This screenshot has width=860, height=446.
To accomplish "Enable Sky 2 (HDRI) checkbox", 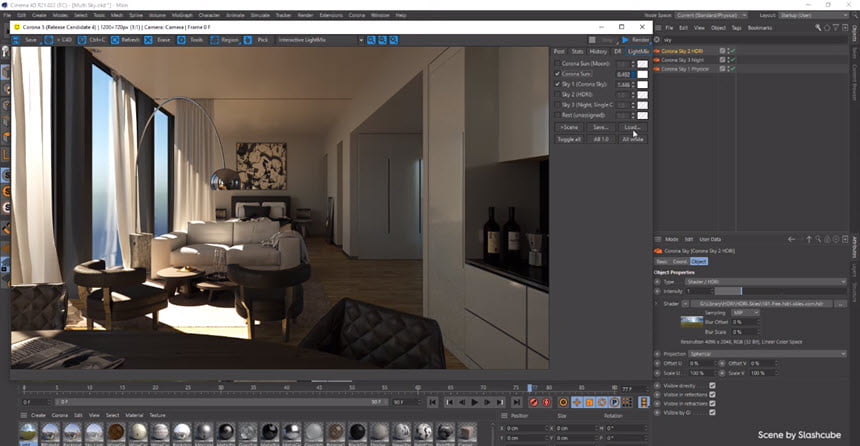I will [557, 94].
